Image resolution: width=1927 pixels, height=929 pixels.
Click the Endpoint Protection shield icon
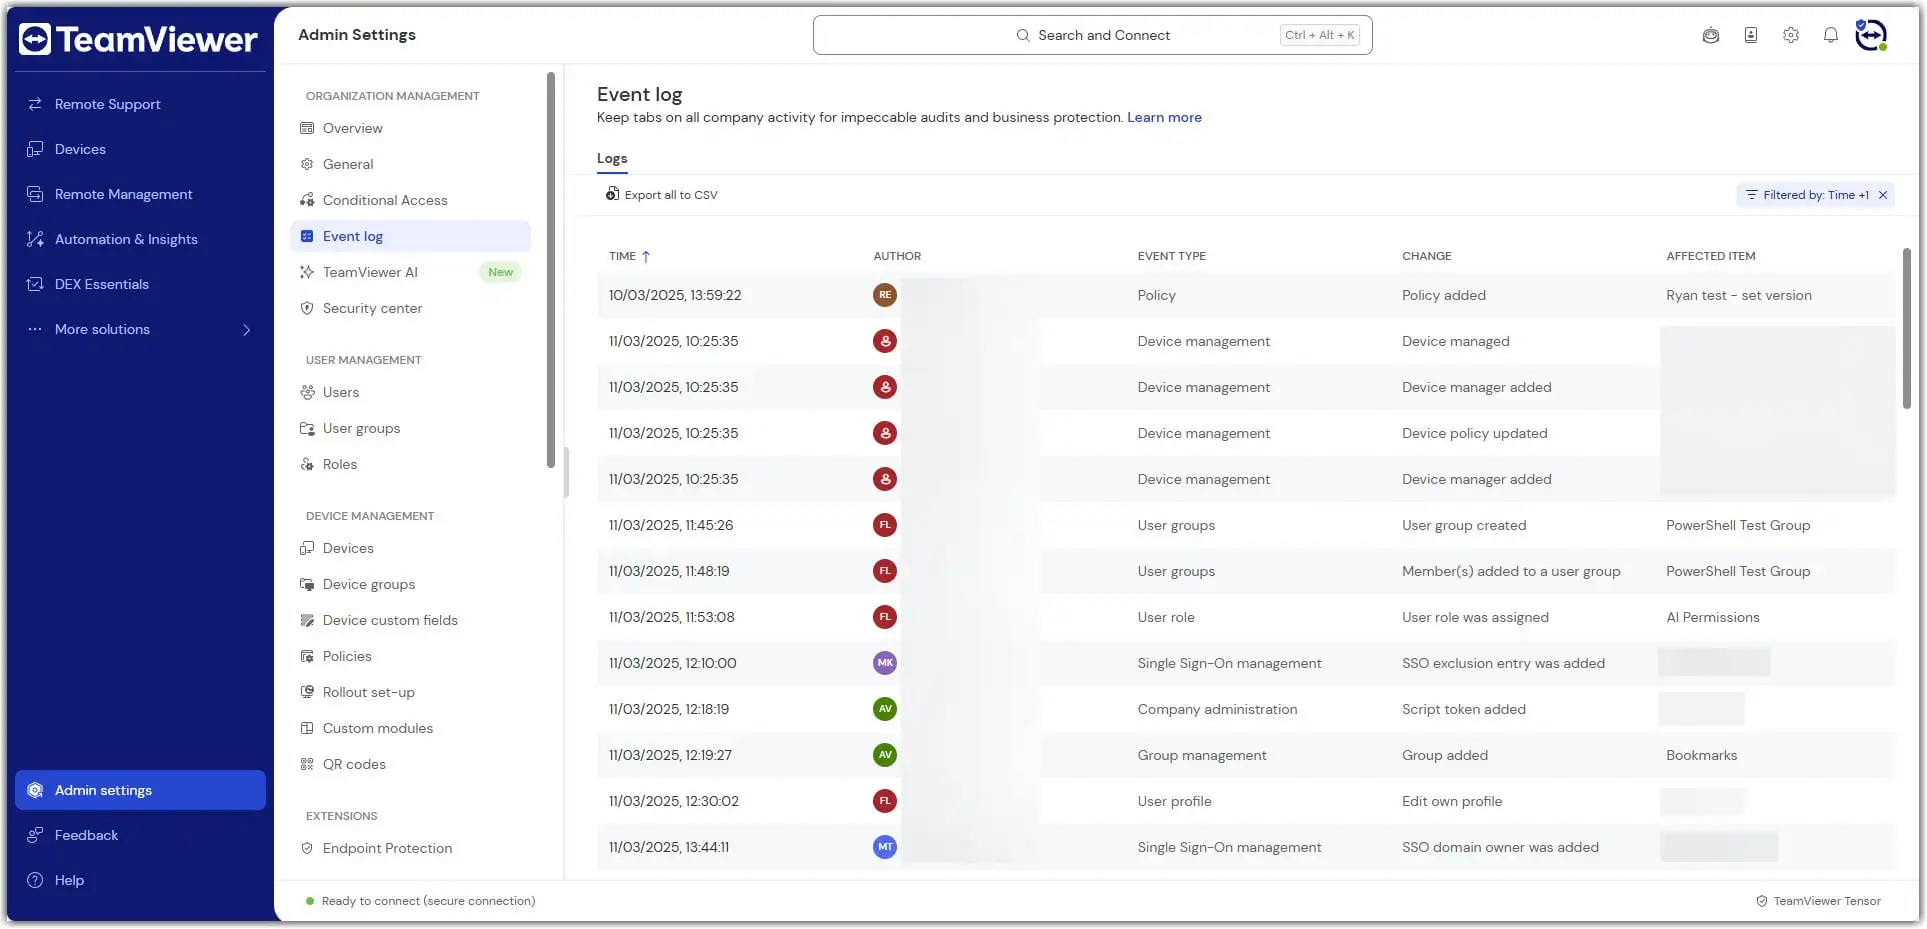pos(307,848)
